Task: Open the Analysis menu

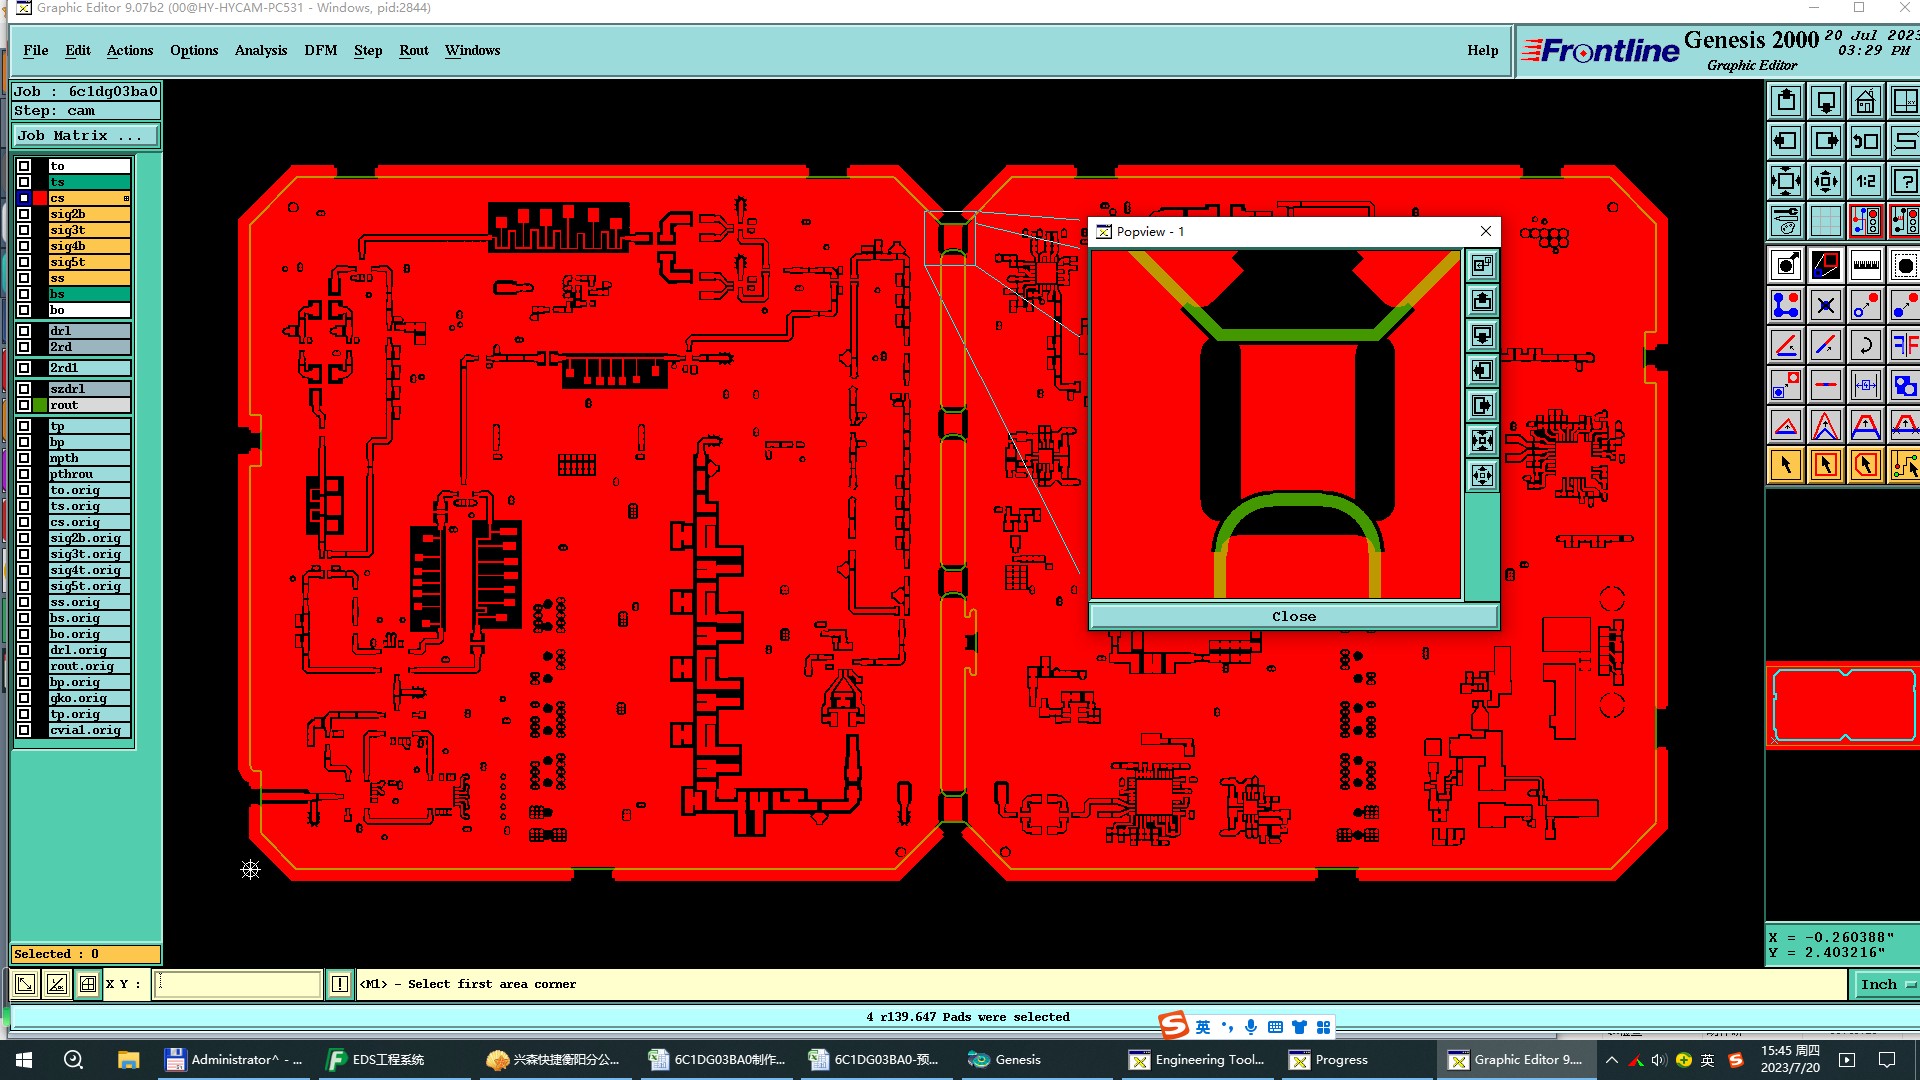Action: click(x=260, y=50)
